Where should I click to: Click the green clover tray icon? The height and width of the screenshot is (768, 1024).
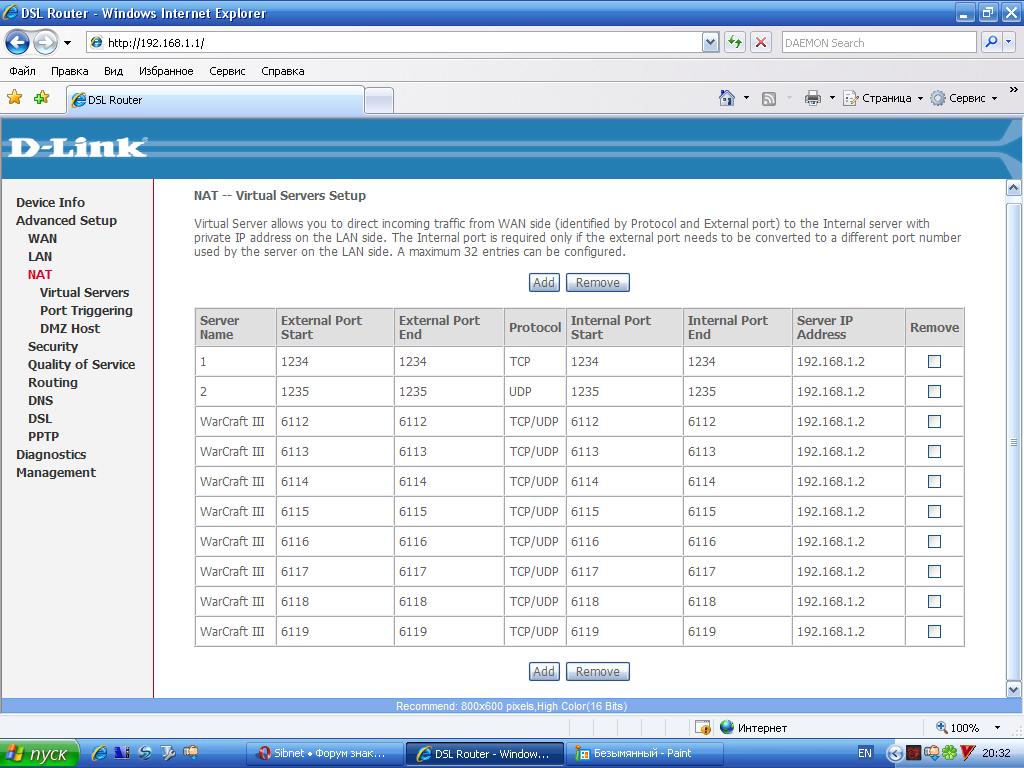pos(949,753)
